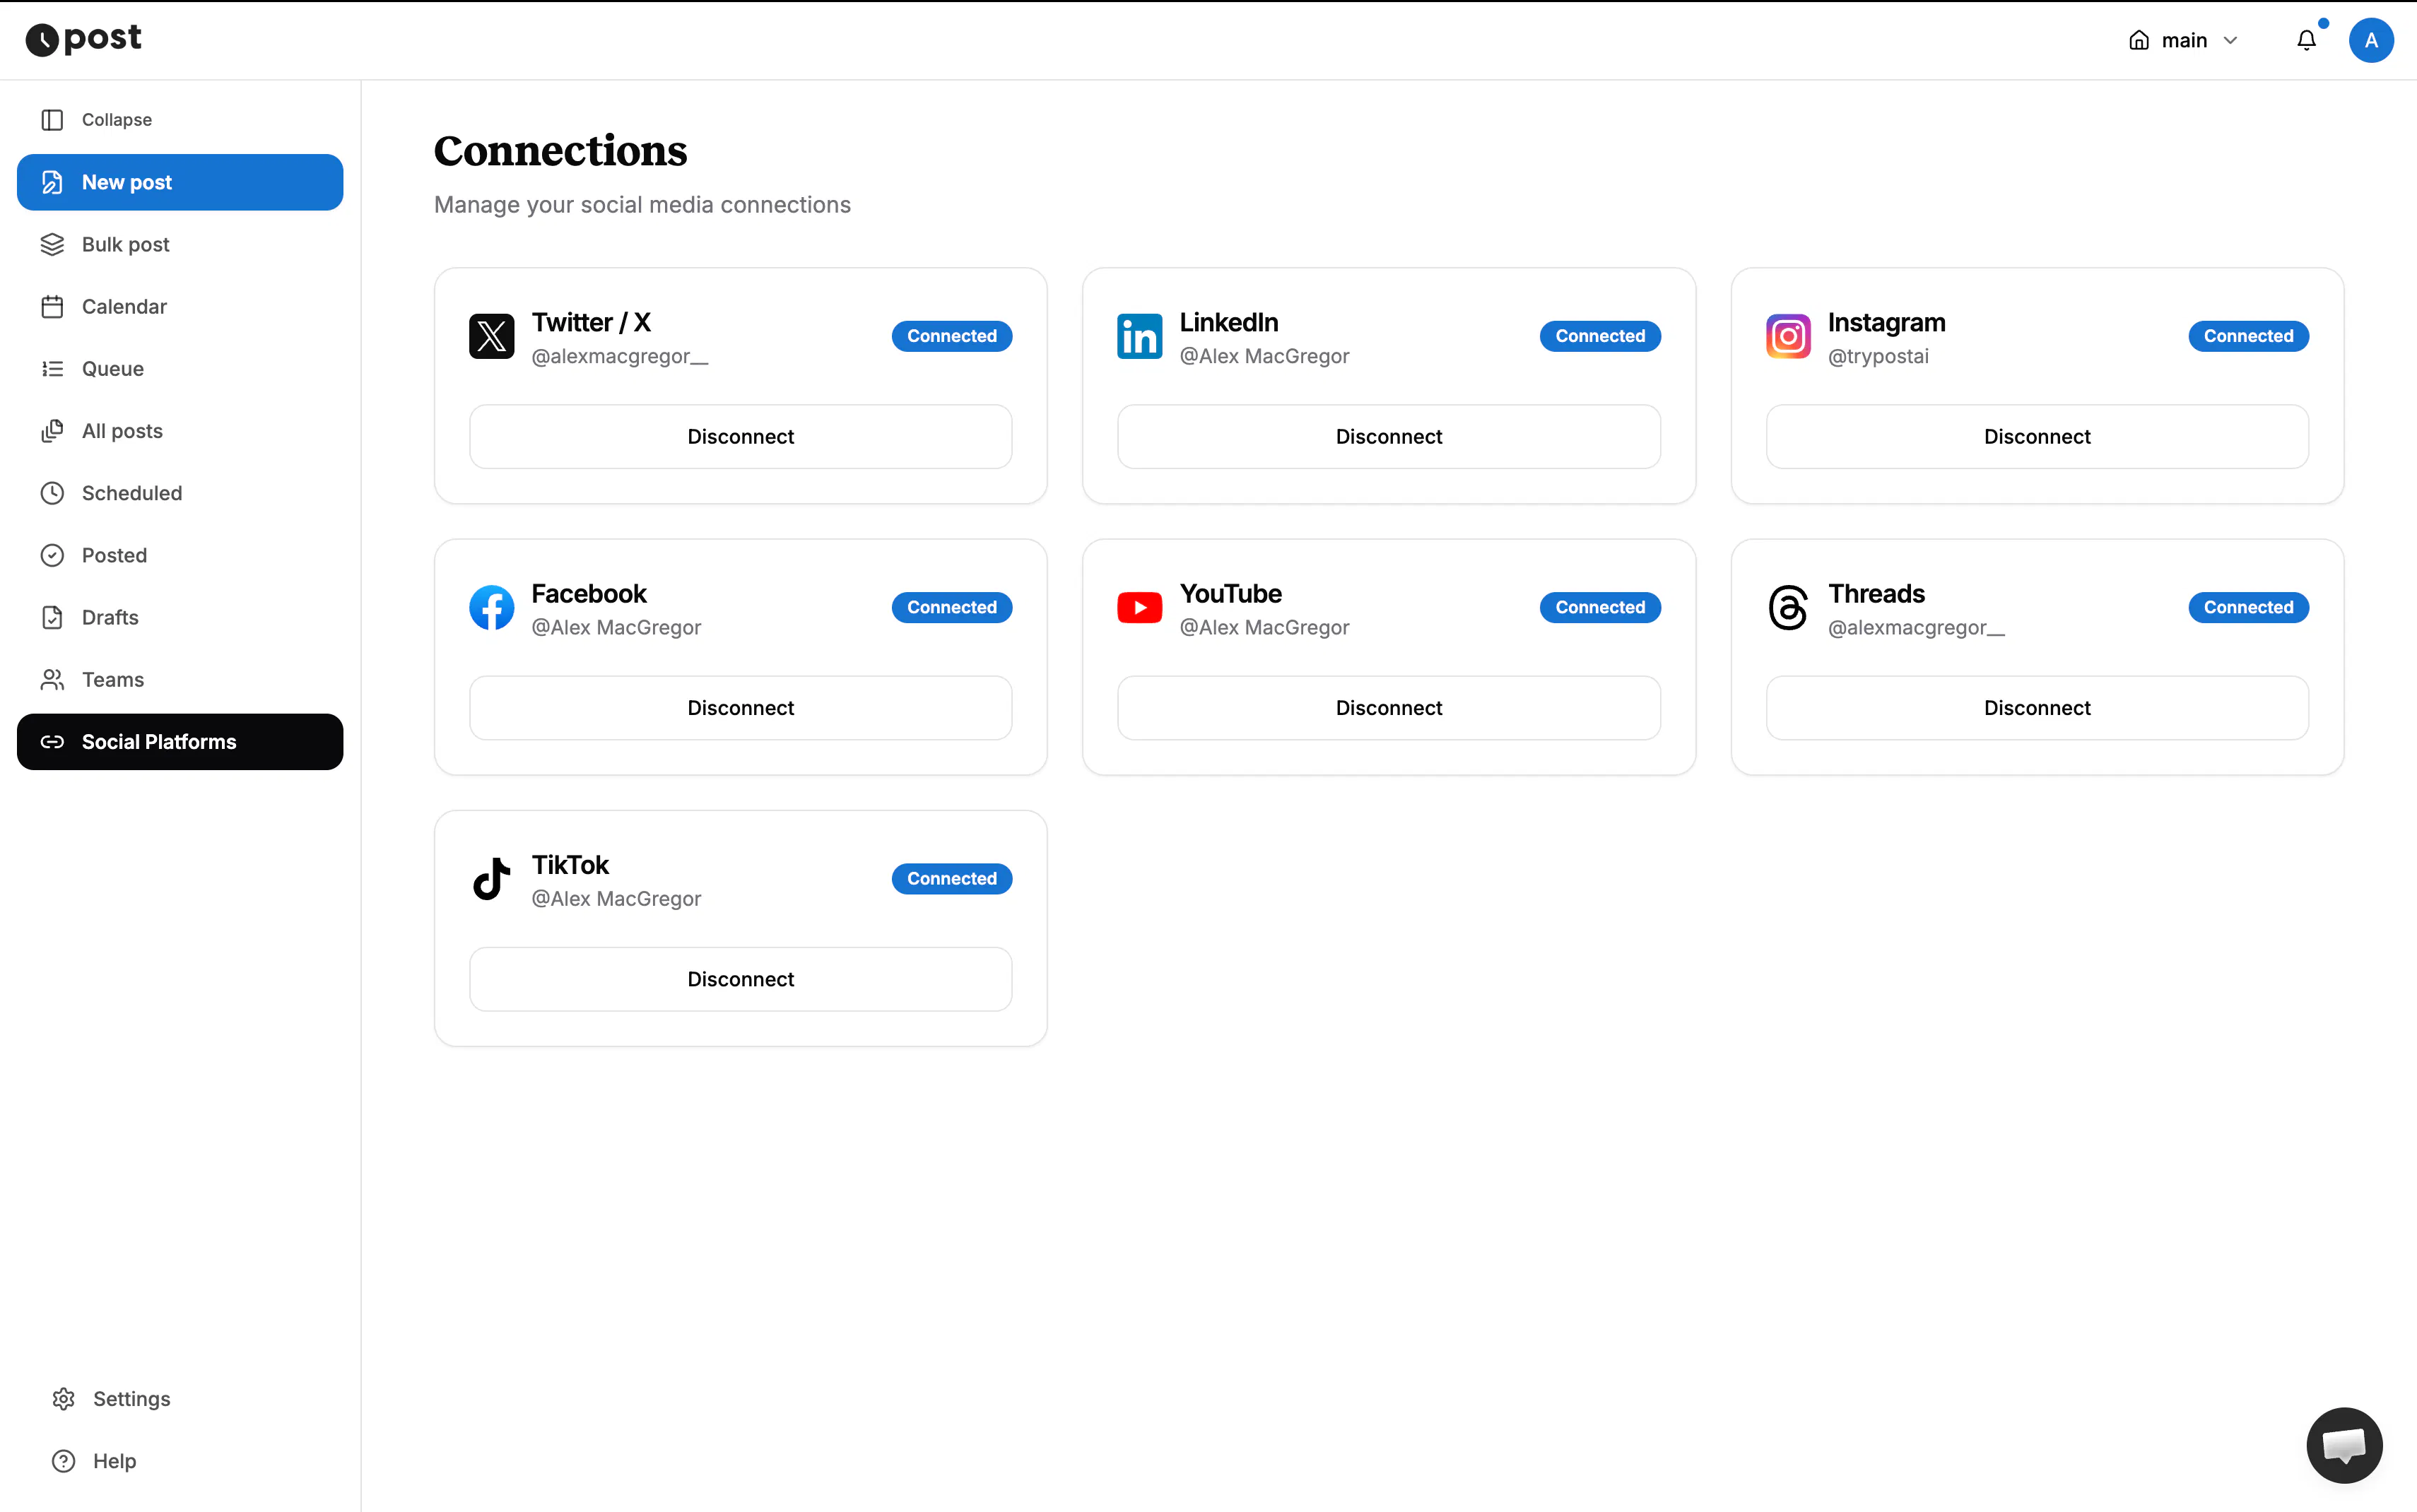The height and width of the screenshot is (1512, 2417).
Task: Click the Connected badge for YouTube
Action: [x=1599, y=607]
